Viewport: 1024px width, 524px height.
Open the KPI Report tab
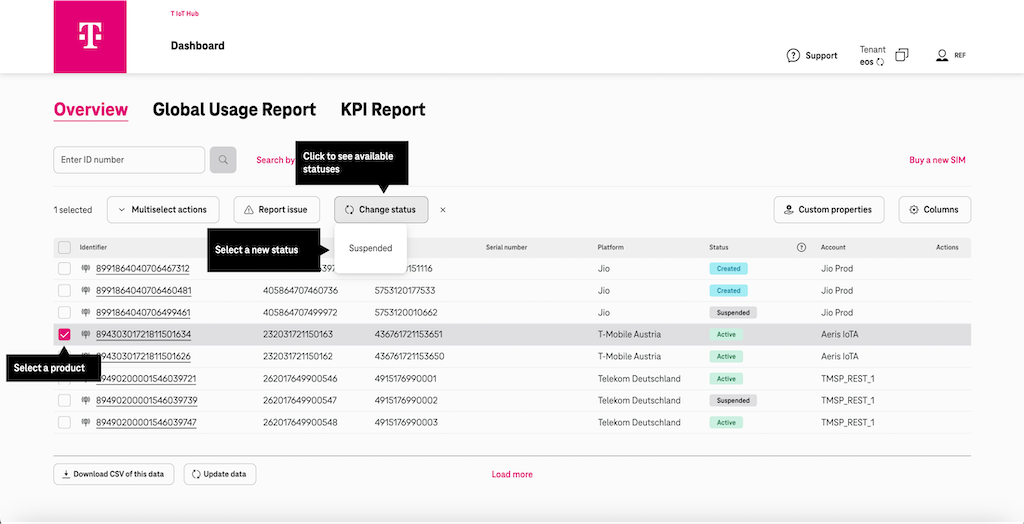(x=383, y=110)
